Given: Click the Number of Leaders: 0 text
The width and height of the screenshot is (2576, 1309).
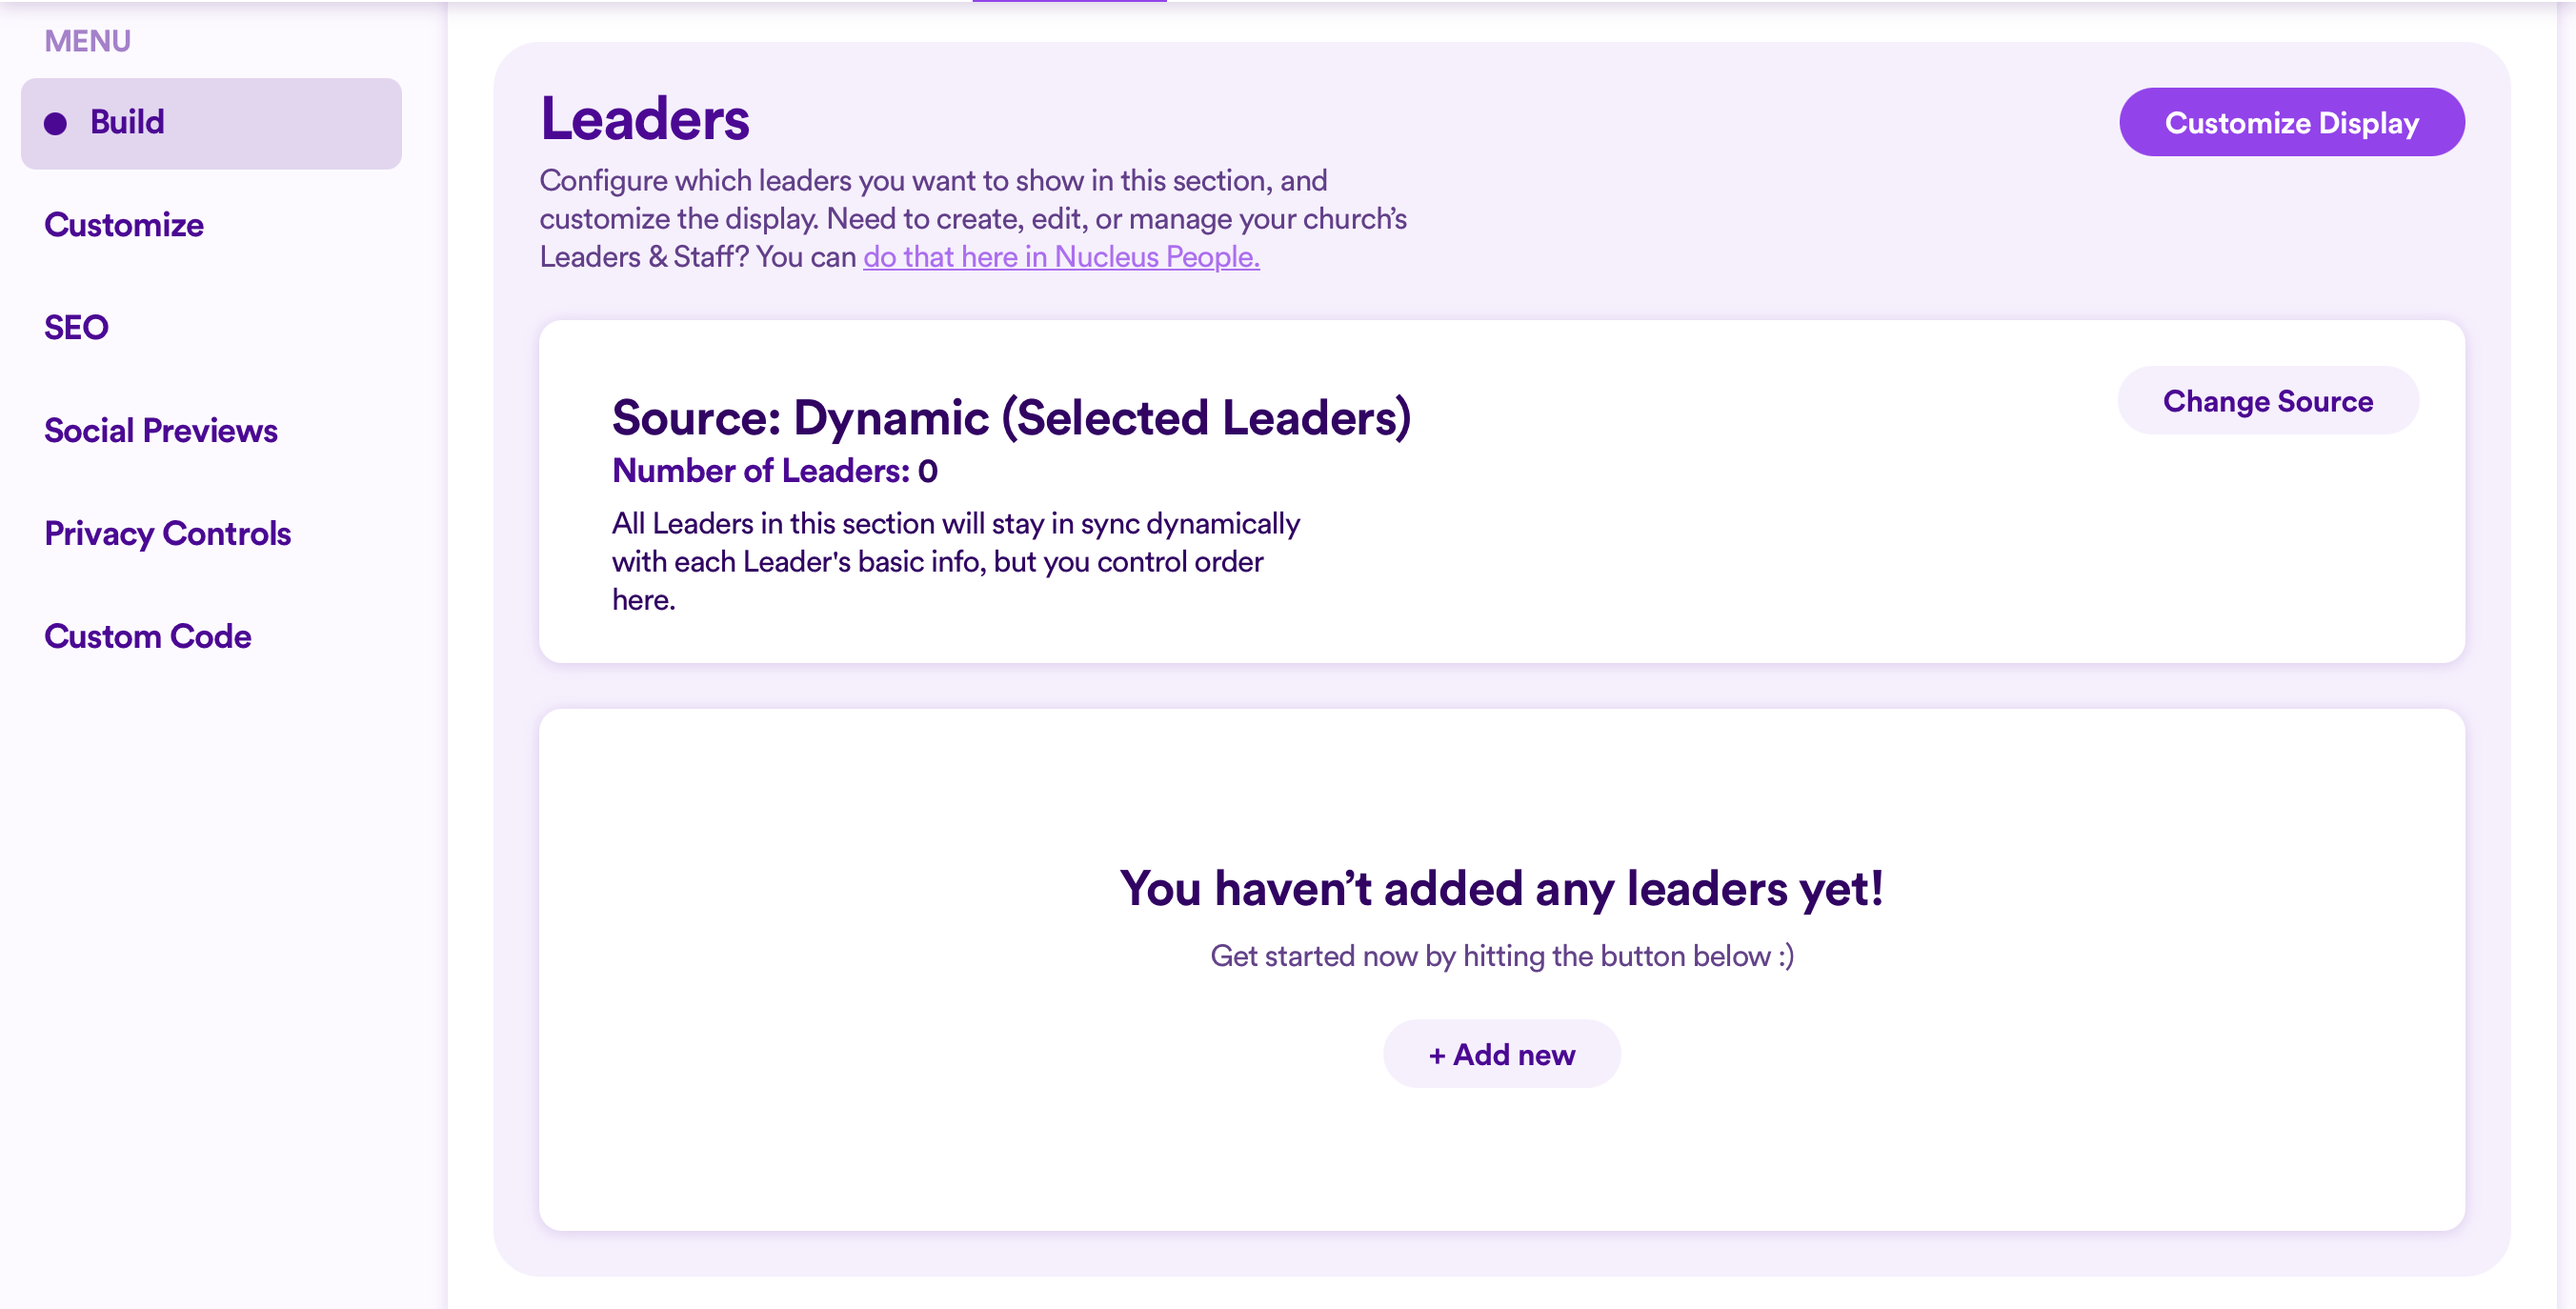Looking at the screenshot, I should coord(774,471).
